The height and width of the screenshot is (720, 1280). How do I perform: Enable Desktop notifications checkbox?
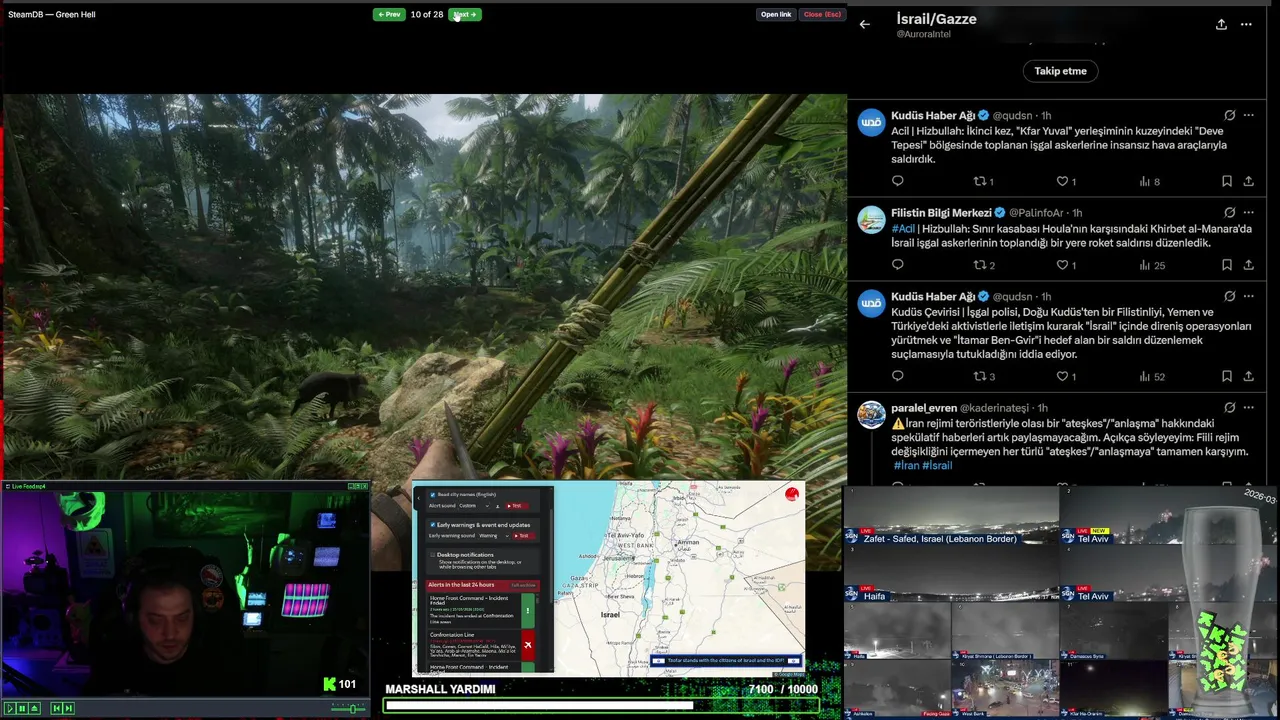coord(433,555)
